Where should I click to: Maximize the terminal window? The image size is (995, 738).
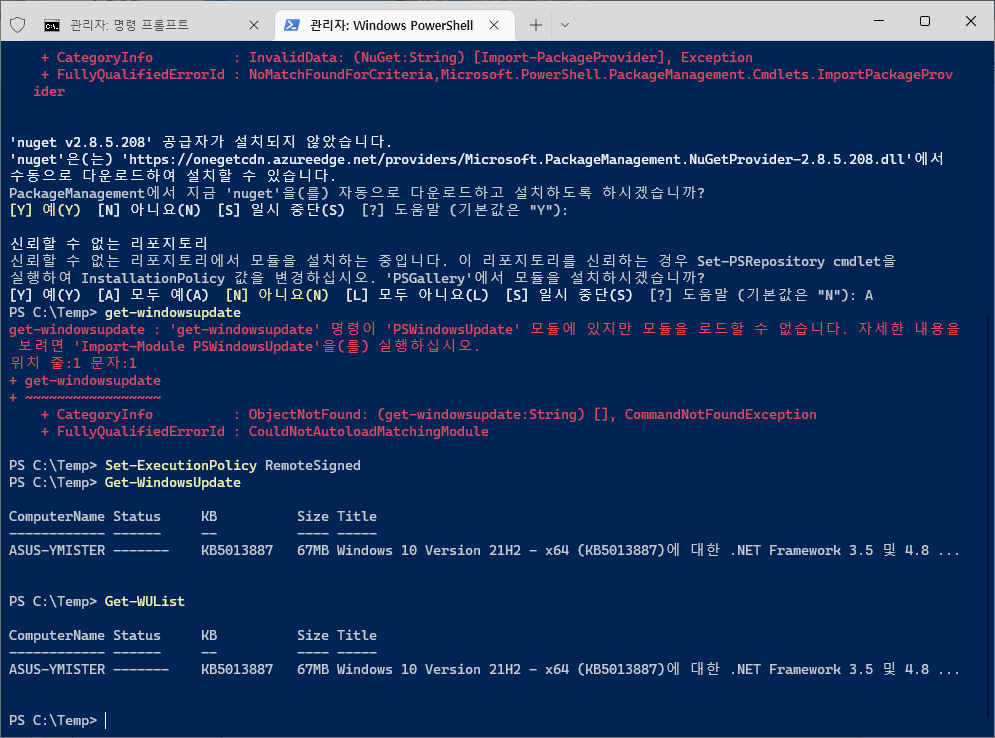[925, 21]
